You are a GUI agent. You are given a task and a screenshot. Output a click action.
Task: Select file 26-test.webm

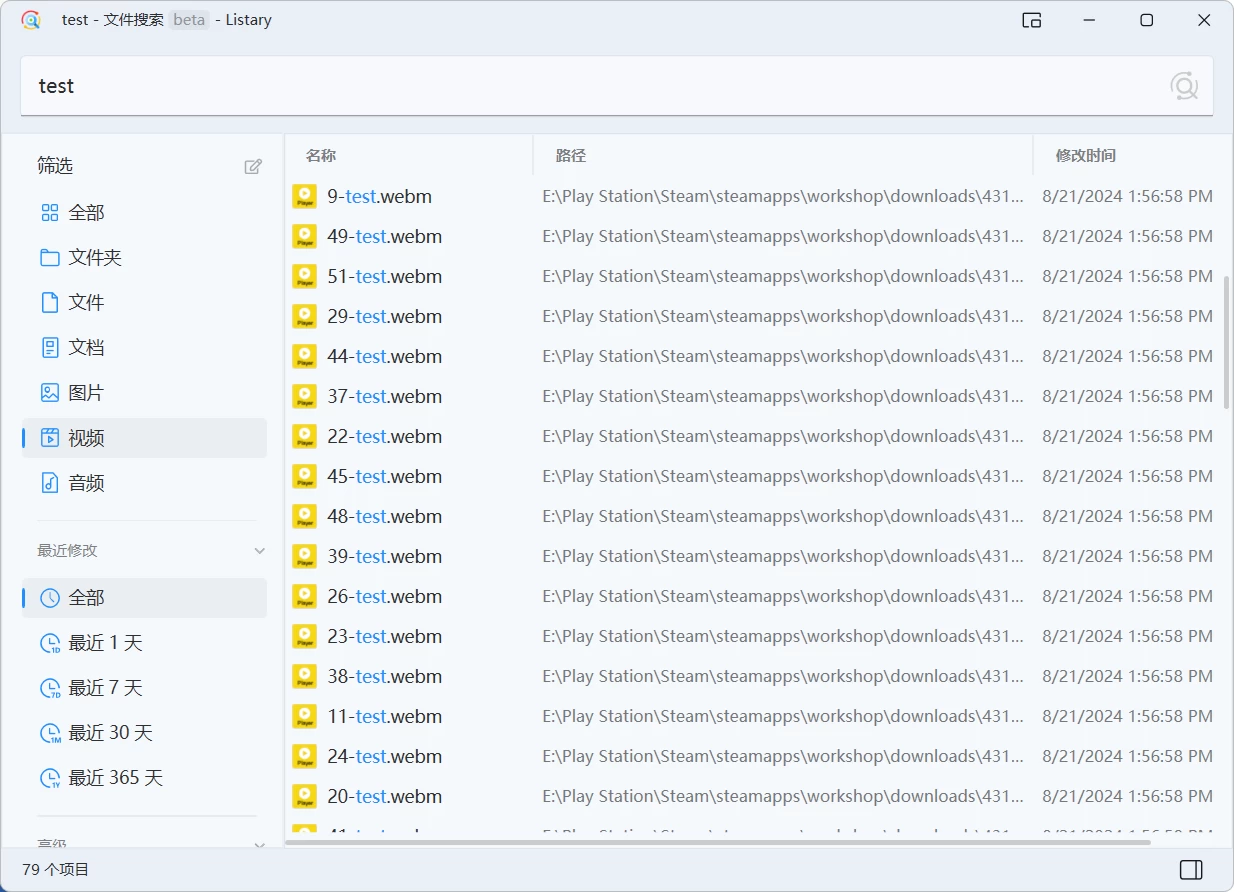coord(385,596)
